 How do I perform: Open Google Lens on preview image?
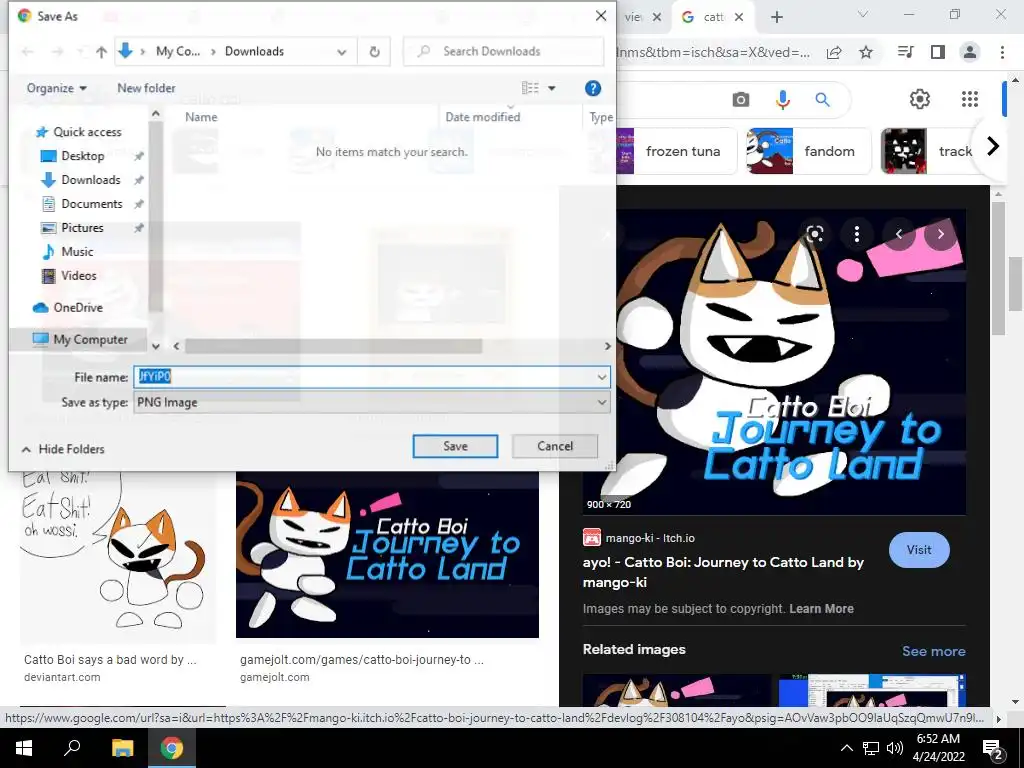pos(814,234)
